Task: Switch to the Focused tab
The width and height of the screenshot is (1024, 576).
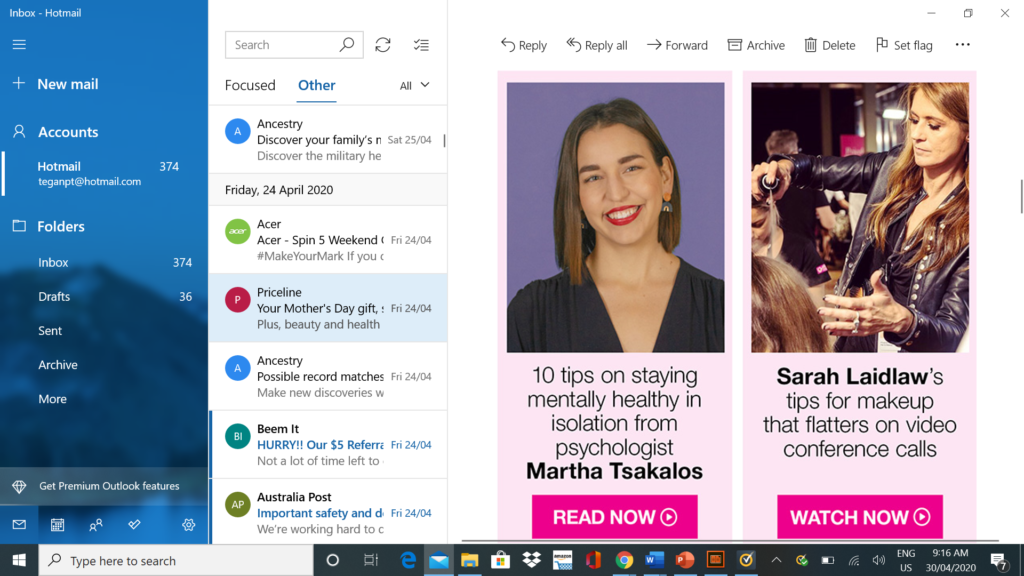Action: click(x=250, y=85)
